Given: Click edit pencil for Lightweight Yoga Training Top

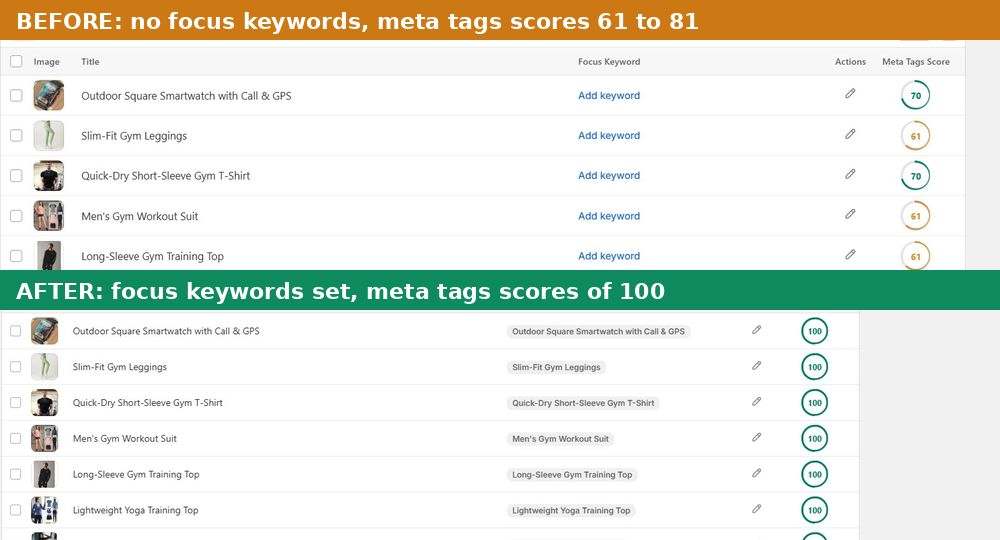Looking at the screenshot, I should pyautogui.click(x=756, y=509).
